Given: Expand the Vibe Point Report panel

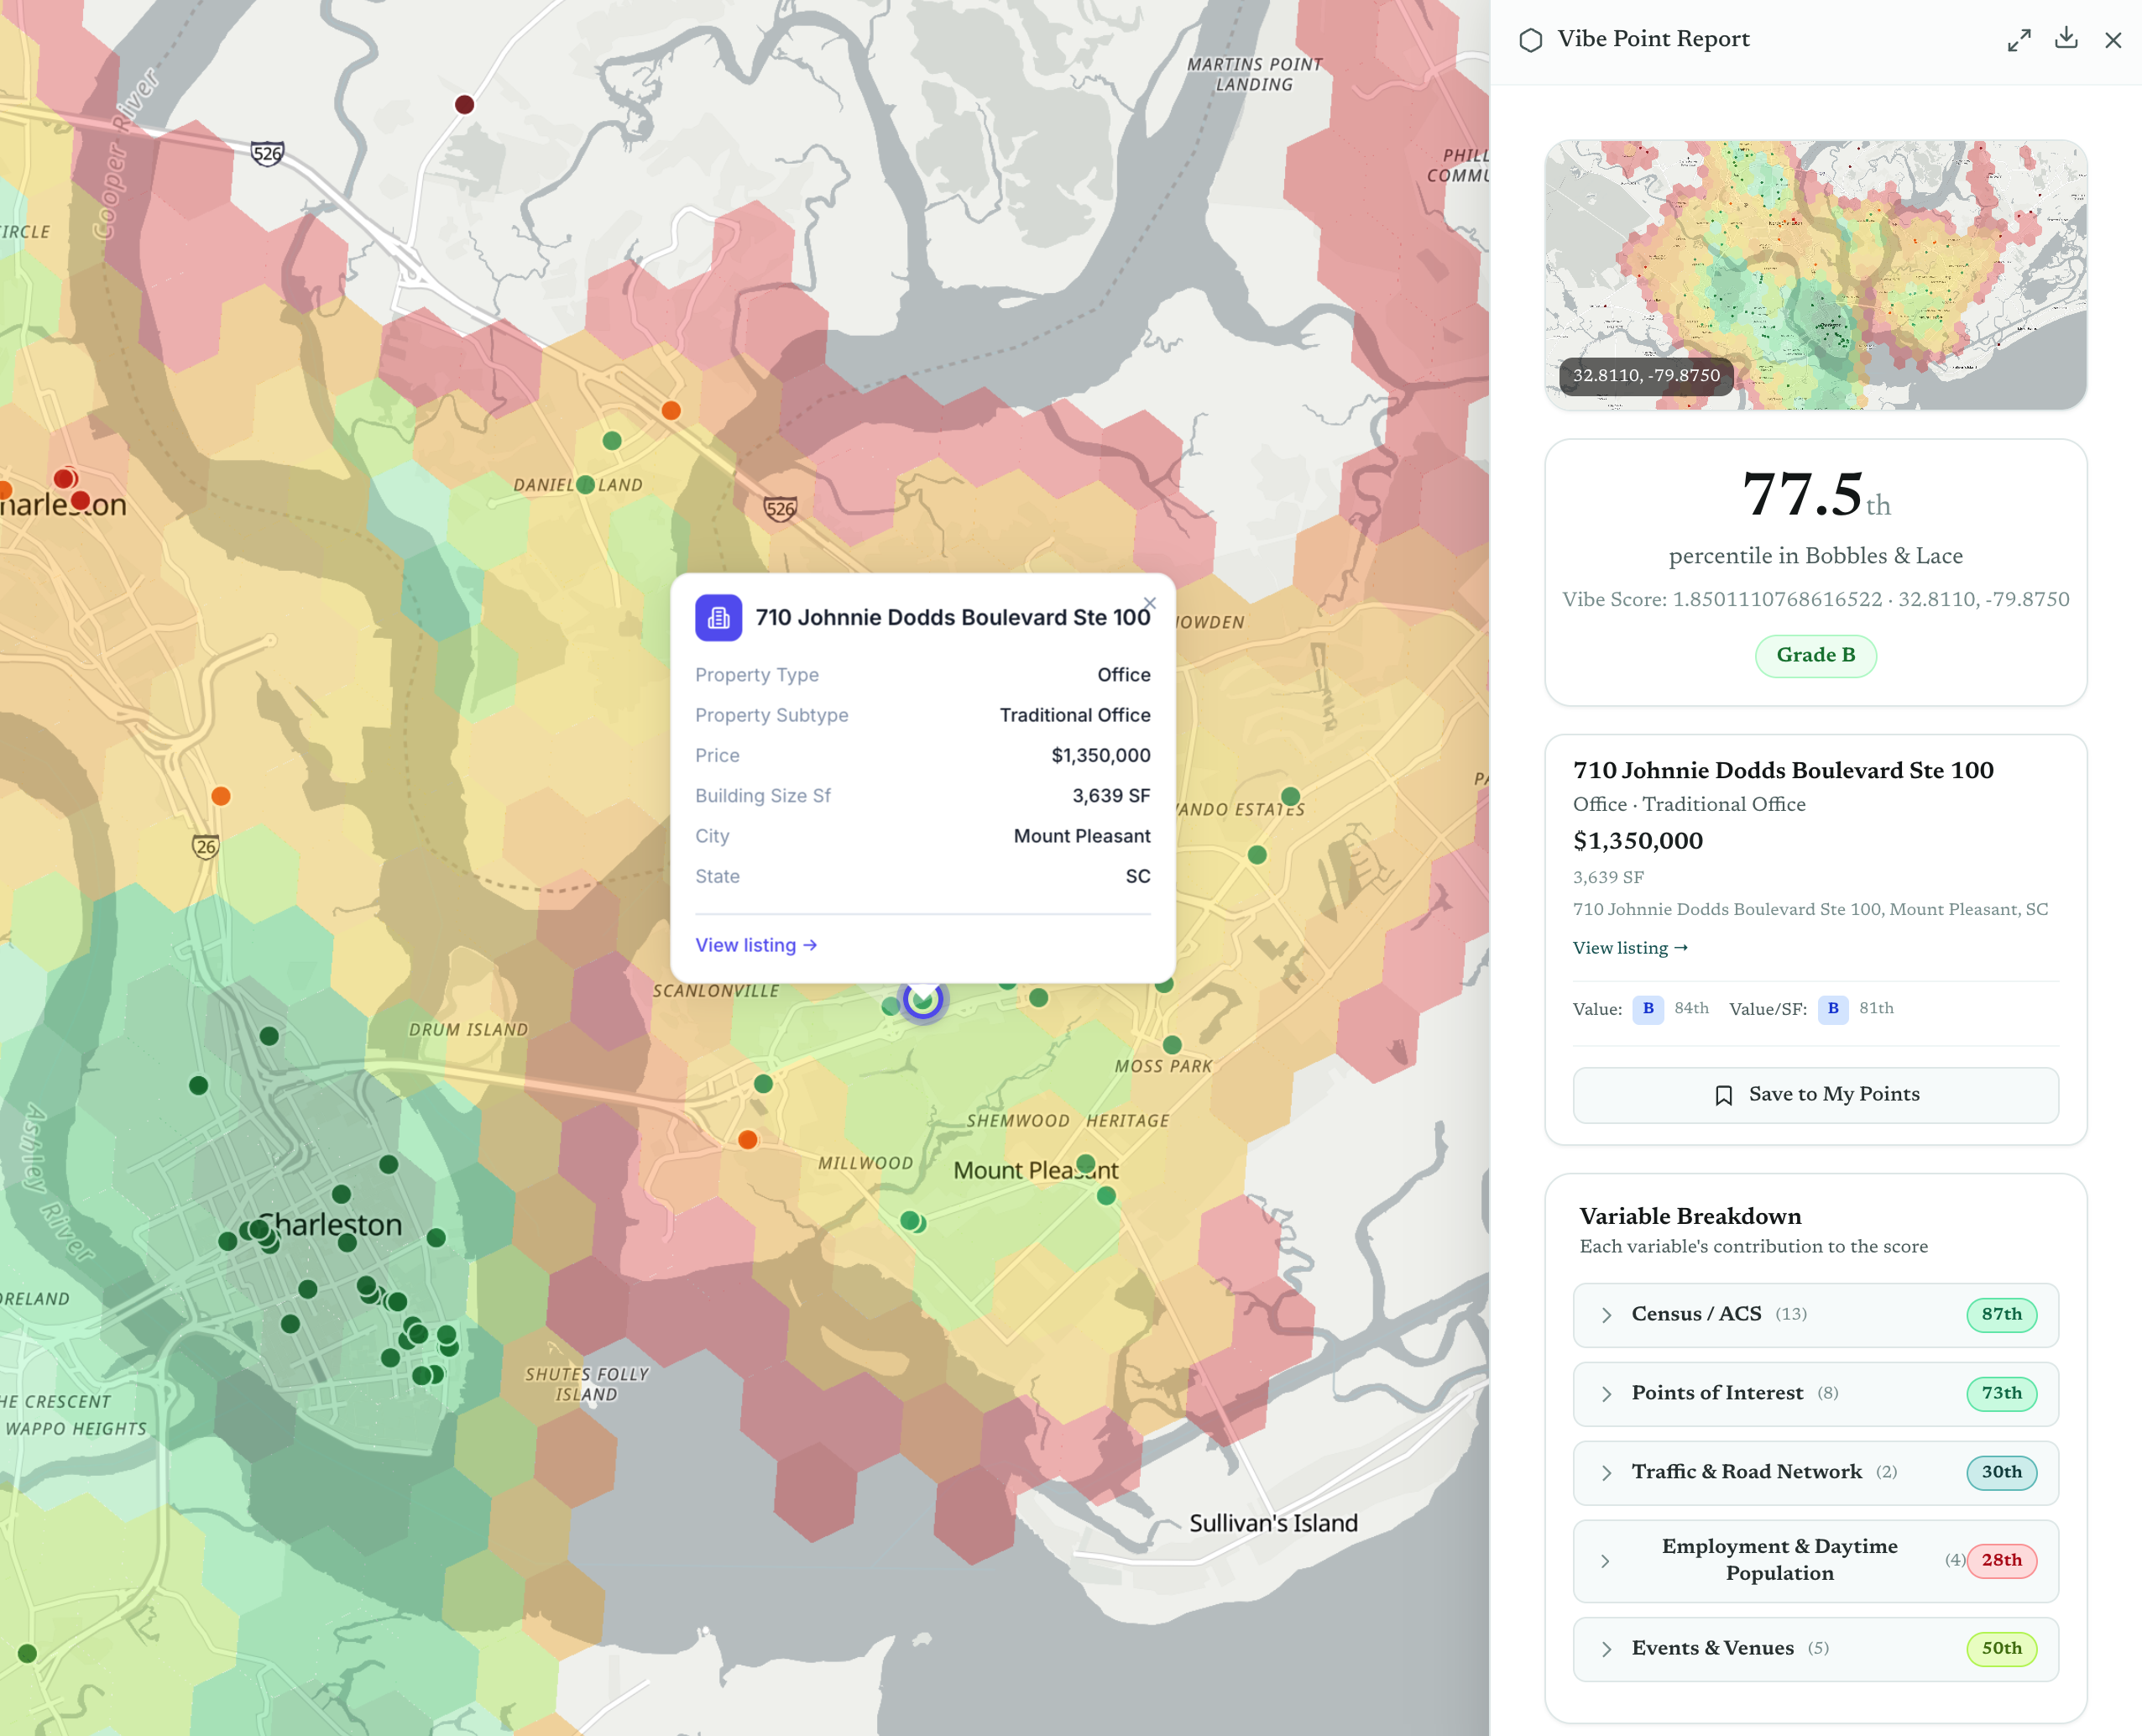Looking at the screenshot, I should pyautogui.click(x=2018, y=40).
